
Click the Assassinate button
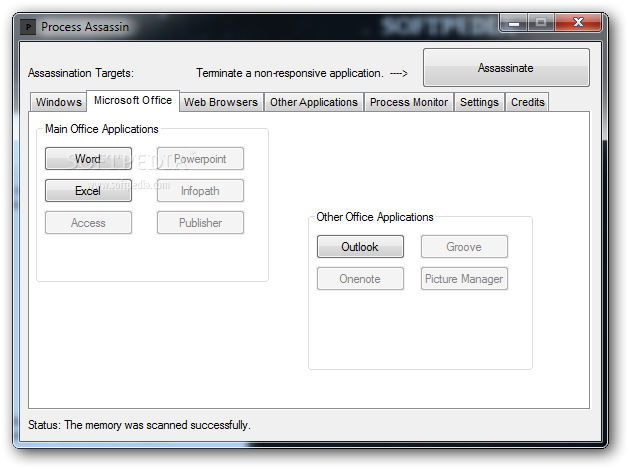click(x=506, y=68)
